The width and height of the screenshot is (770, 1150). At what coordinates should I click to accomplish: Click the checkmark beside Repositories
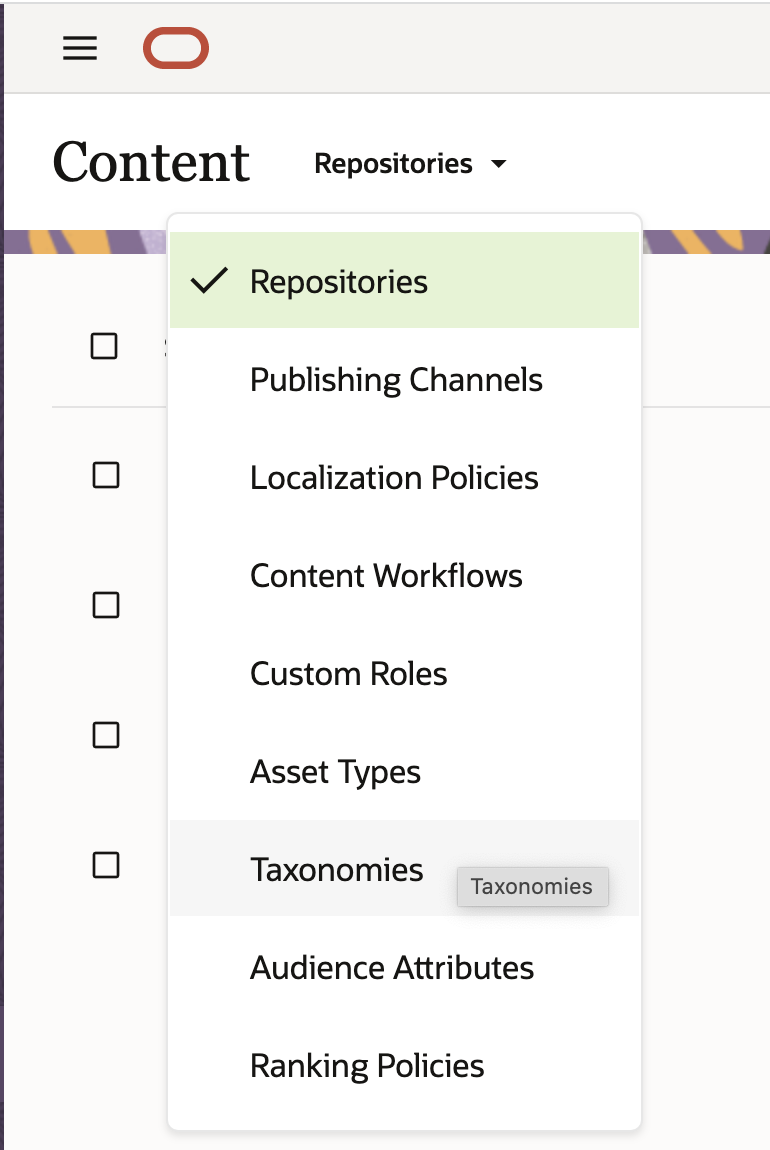tap(208, 282)
